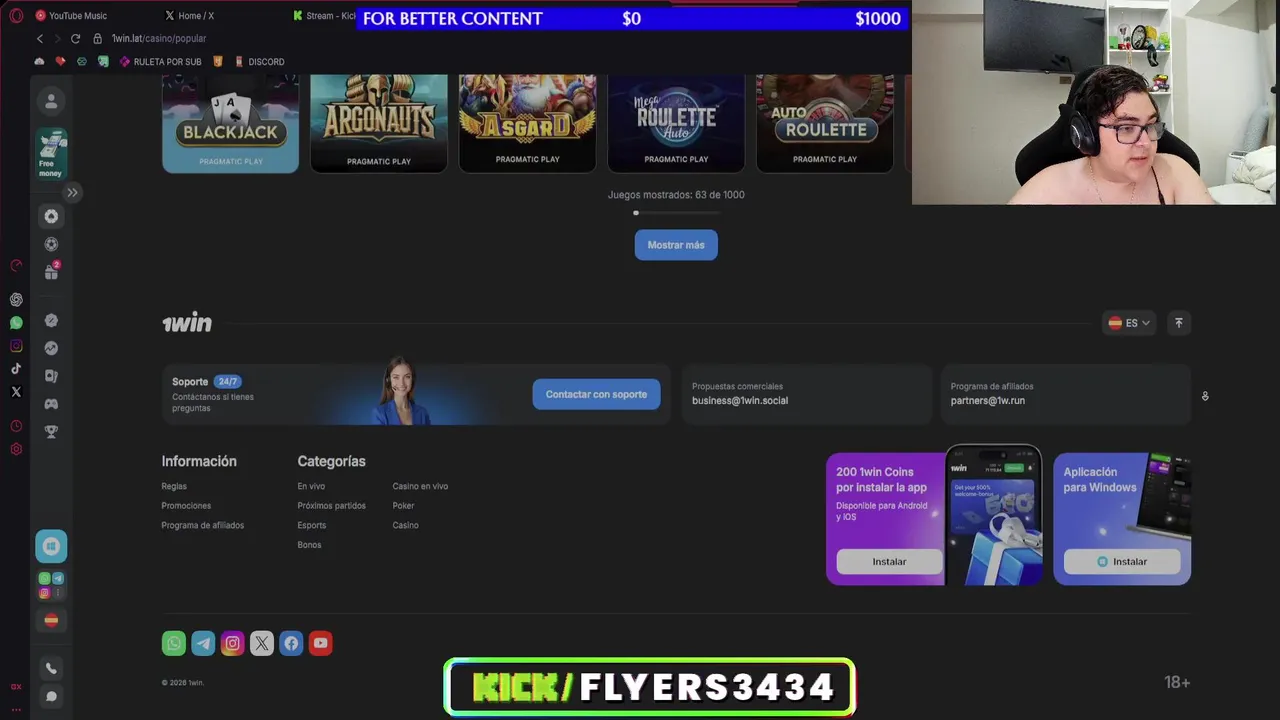Click the Spanish flag language sidebar button

(51, 620)
